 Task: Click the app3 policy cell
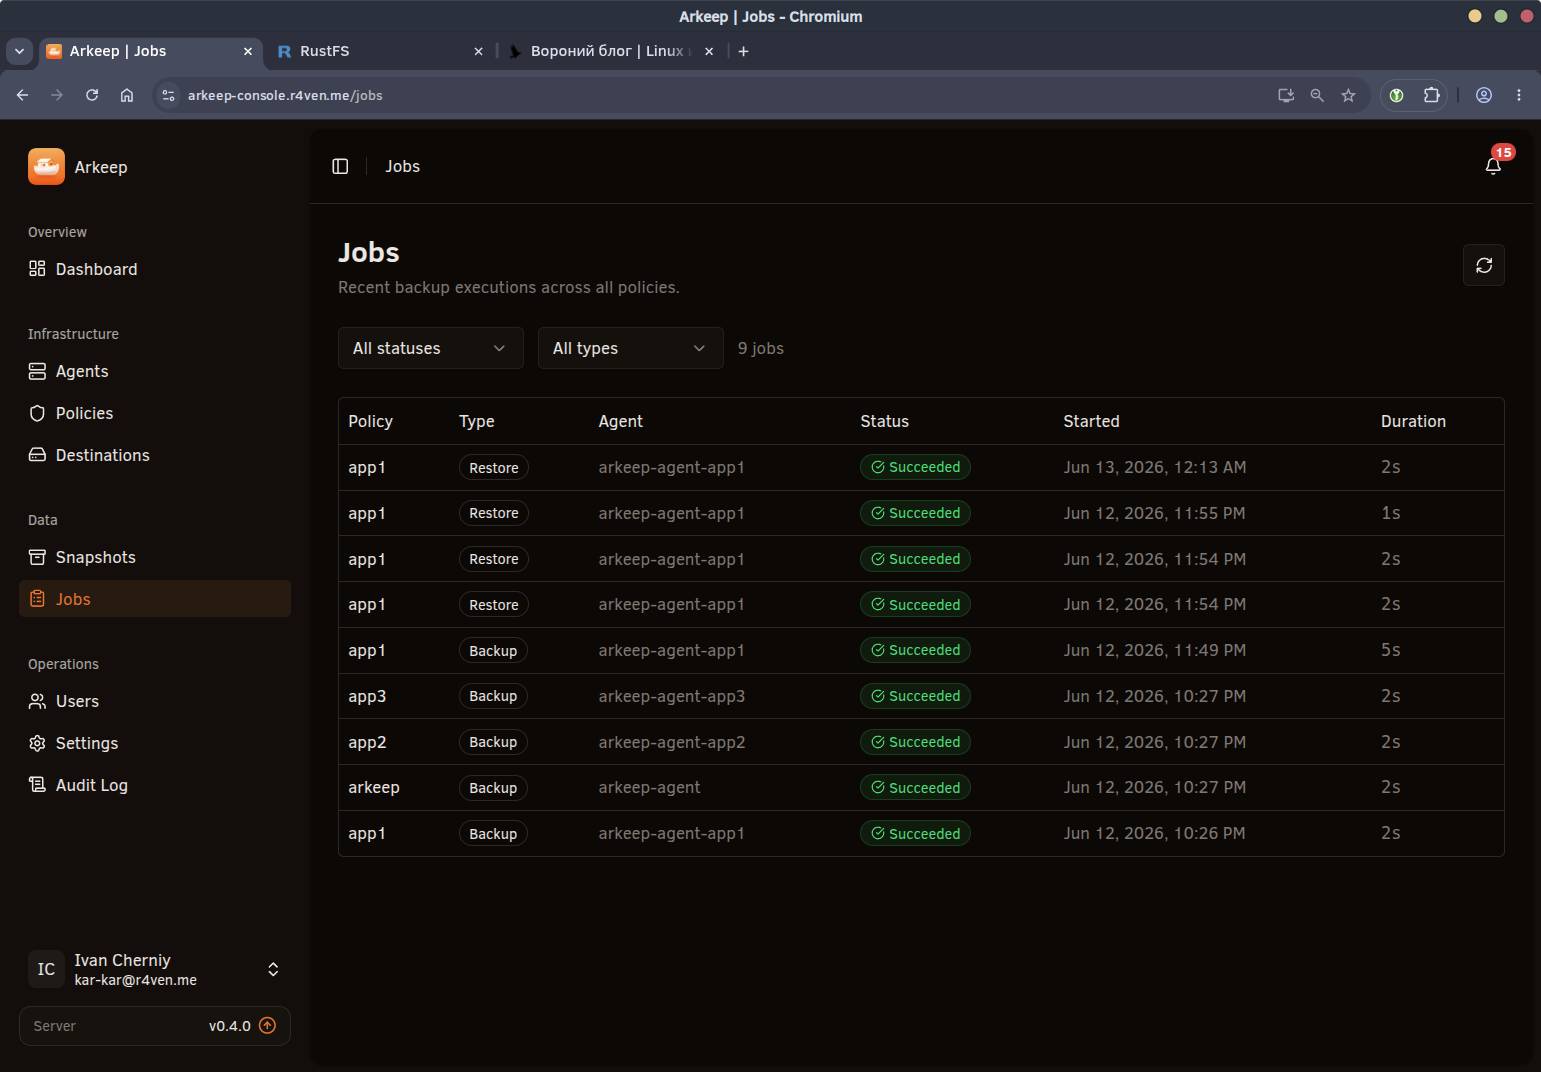tap(367, 696)
